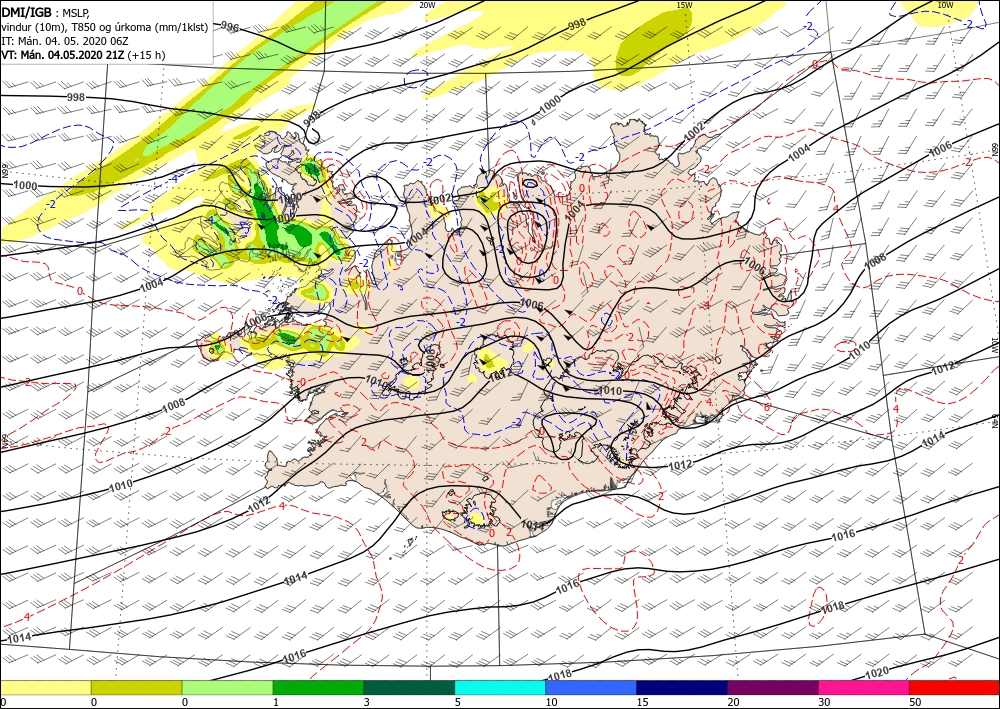Click the olive yellow-green legend swatch
Viewport: 1000px width, 709px height.
point(136,687)
